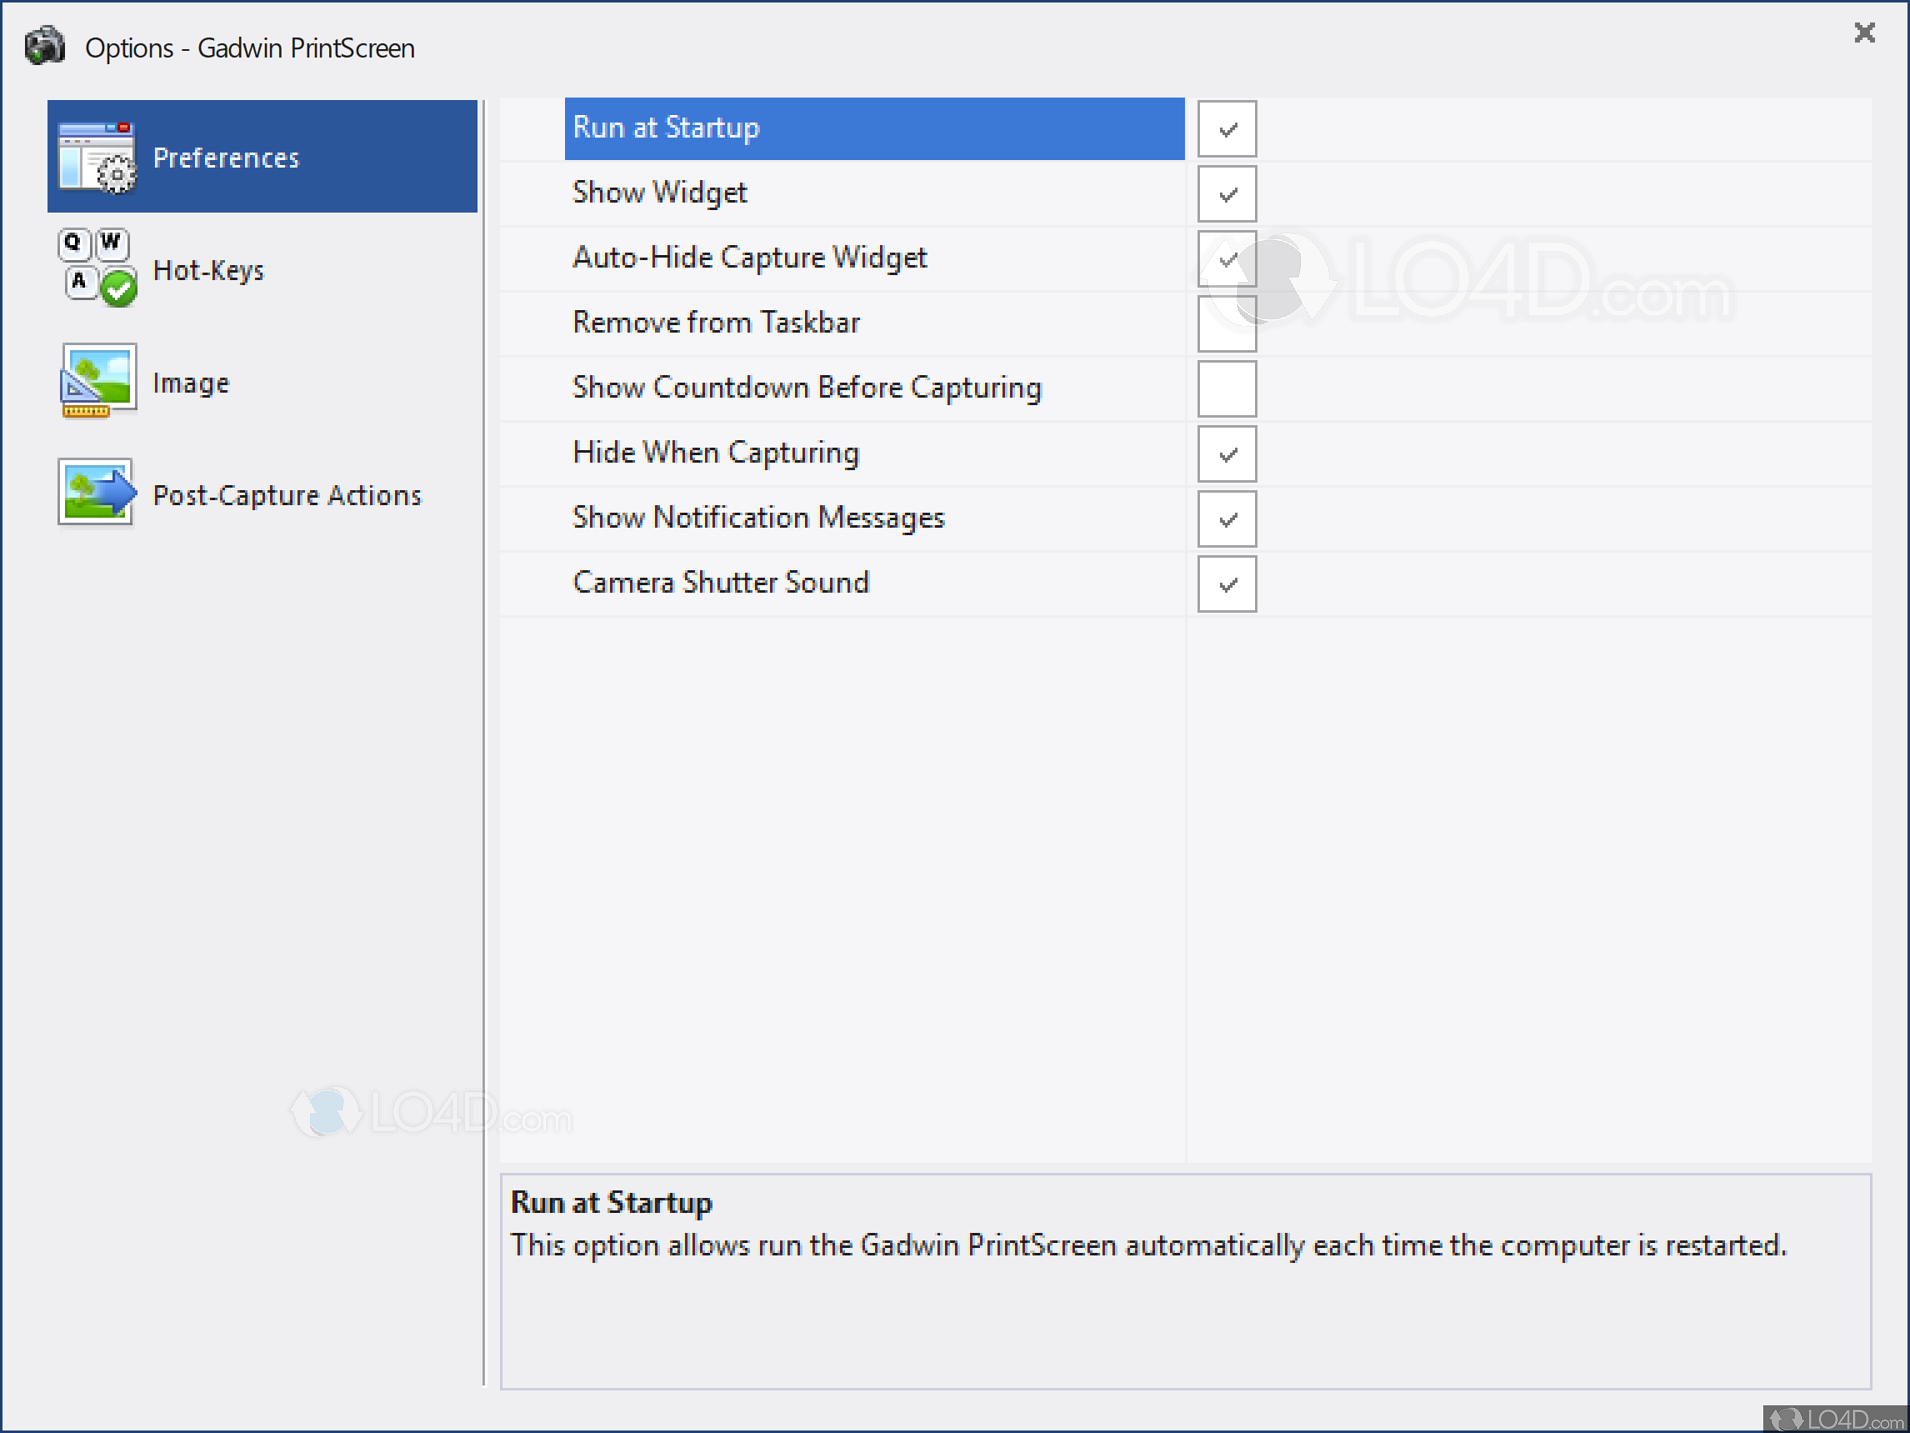Go to Post-Capture Actions section
The width and height of the screenshot is (1910, 1433).
(x=262, y=494)
